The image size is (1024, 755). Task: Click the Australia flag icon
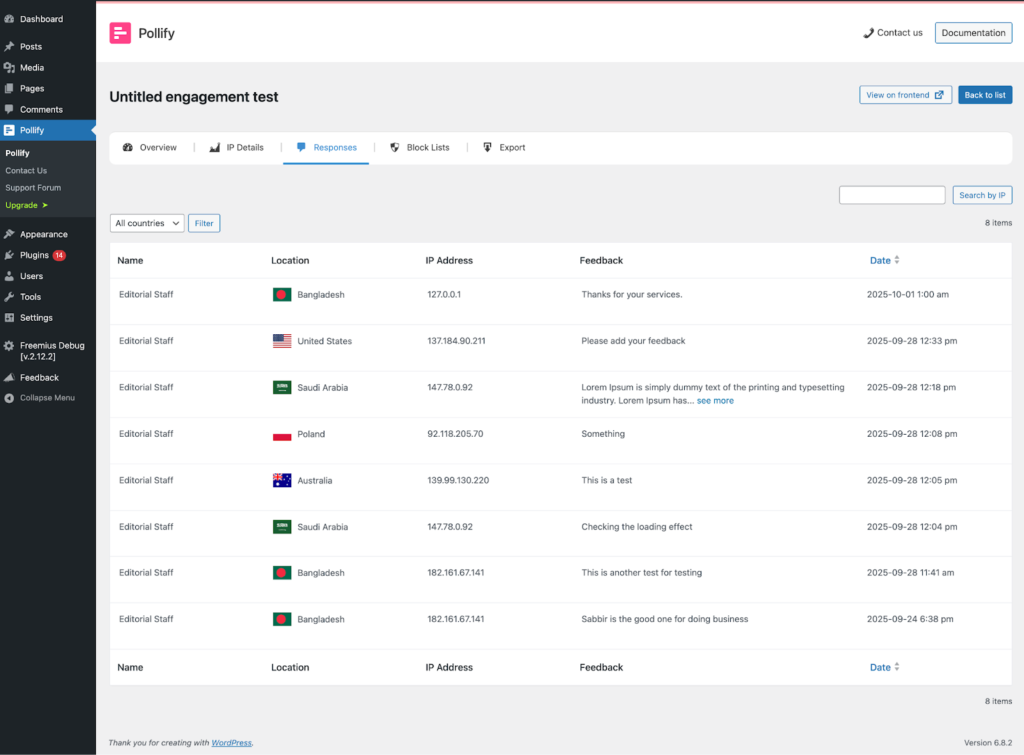[x=282, y=480]
